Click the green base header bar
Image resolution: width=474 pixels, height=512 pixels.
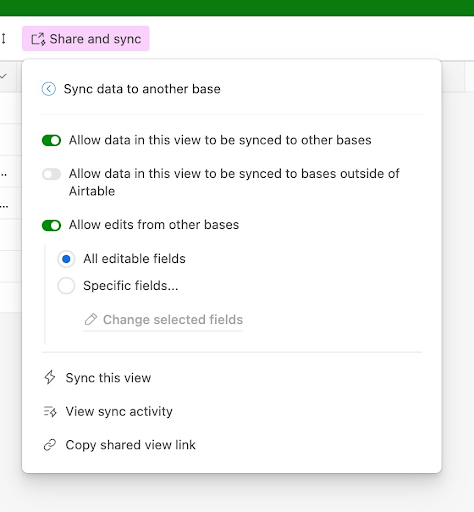coord(237,8)
